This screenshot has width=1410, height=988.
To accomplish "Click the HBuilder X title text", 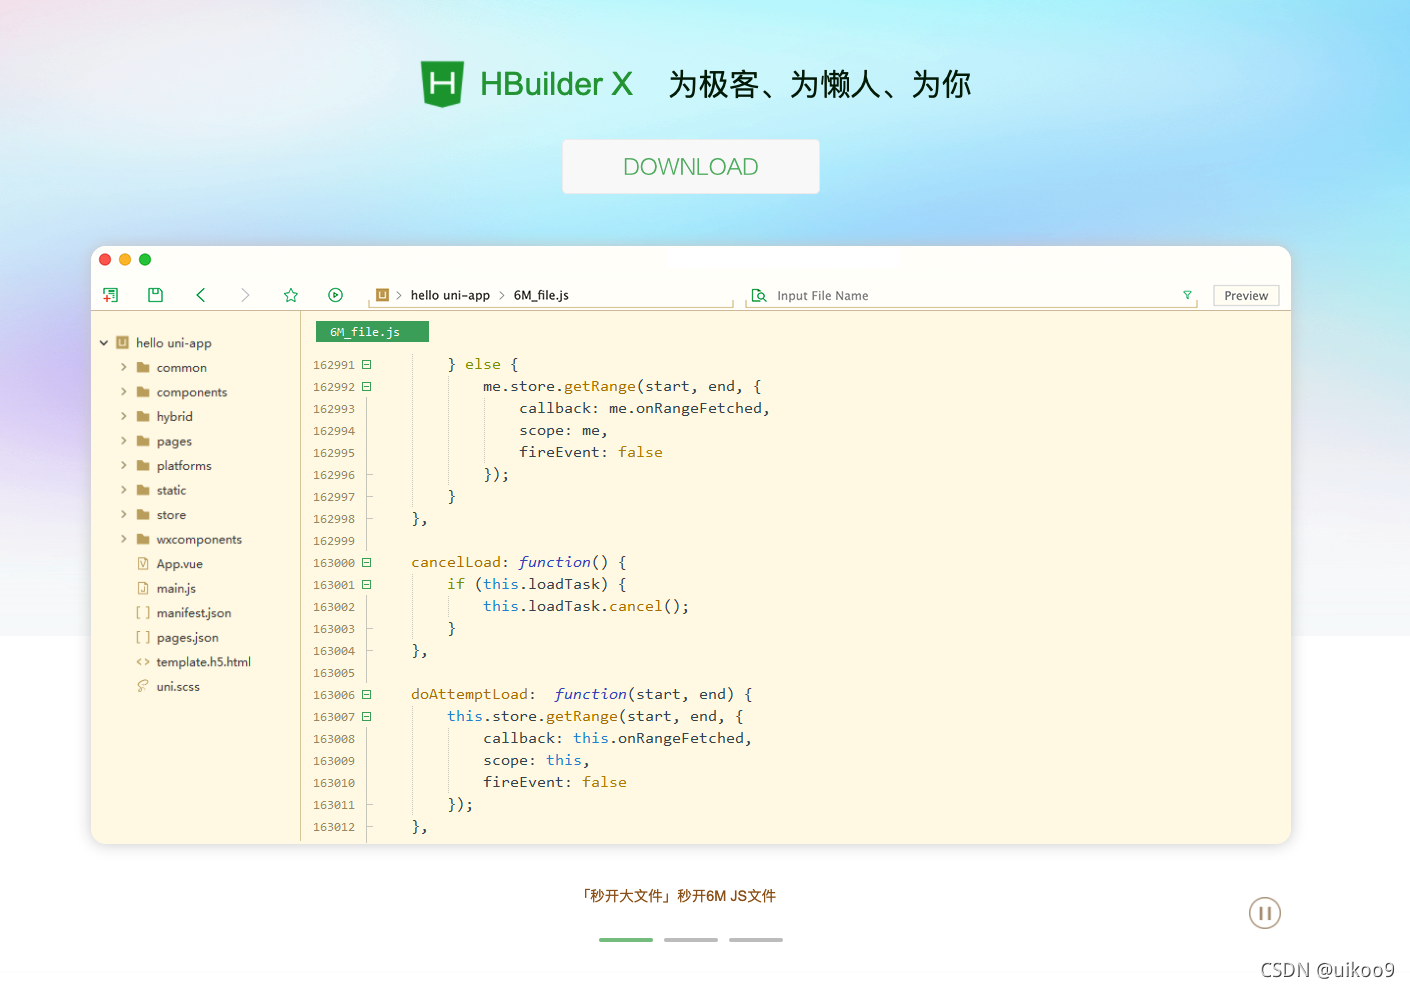I will (x=556, y=84).
